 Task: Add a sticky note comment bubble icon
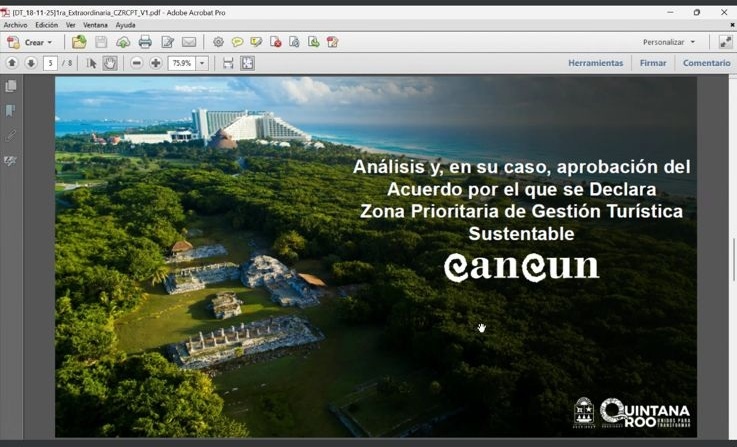(x=237, y=42)
